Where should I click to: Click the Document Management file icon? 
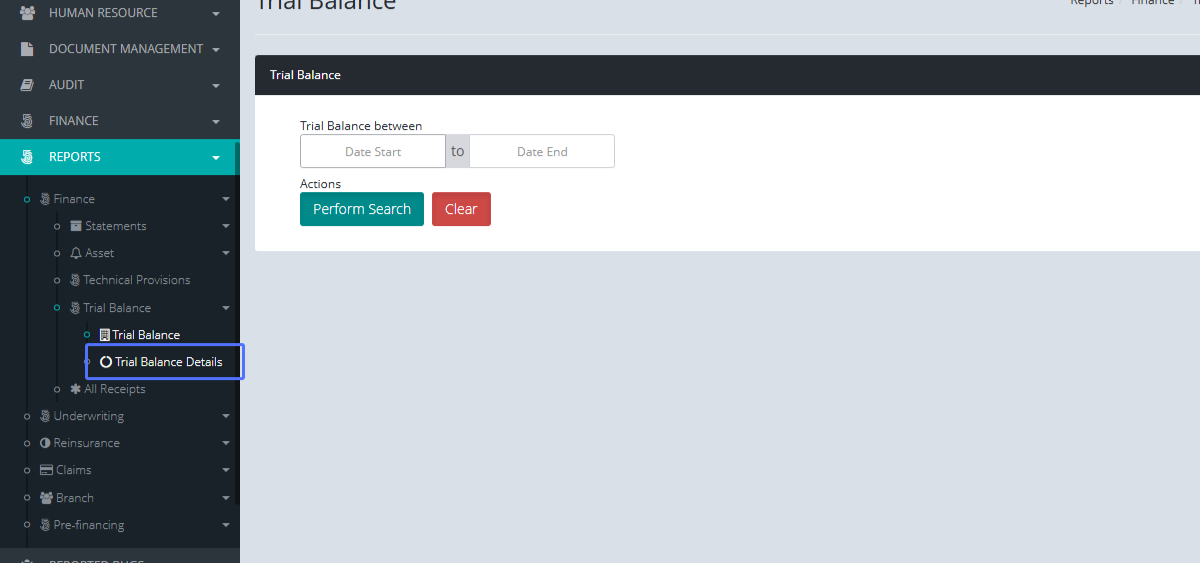27,49
